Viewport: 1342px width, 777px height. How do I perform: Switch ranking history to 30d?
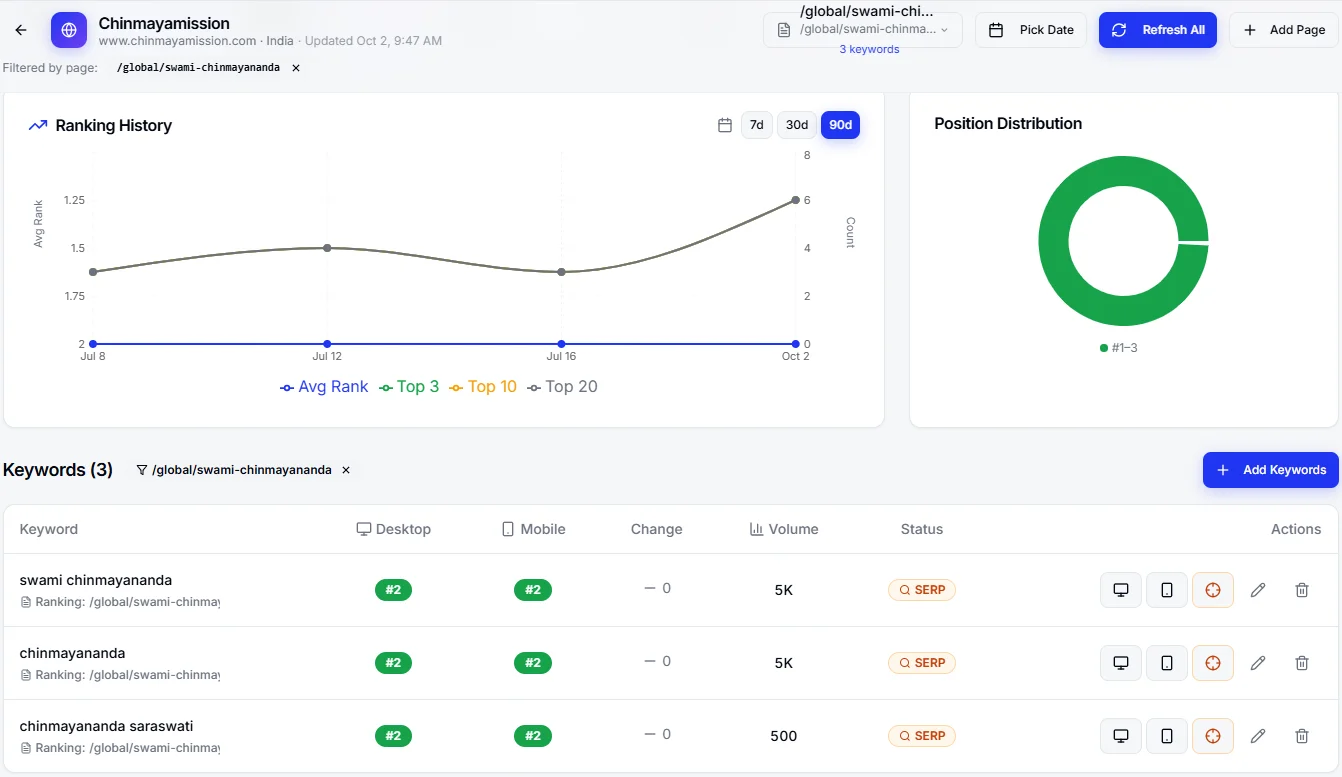click(797, 125)
